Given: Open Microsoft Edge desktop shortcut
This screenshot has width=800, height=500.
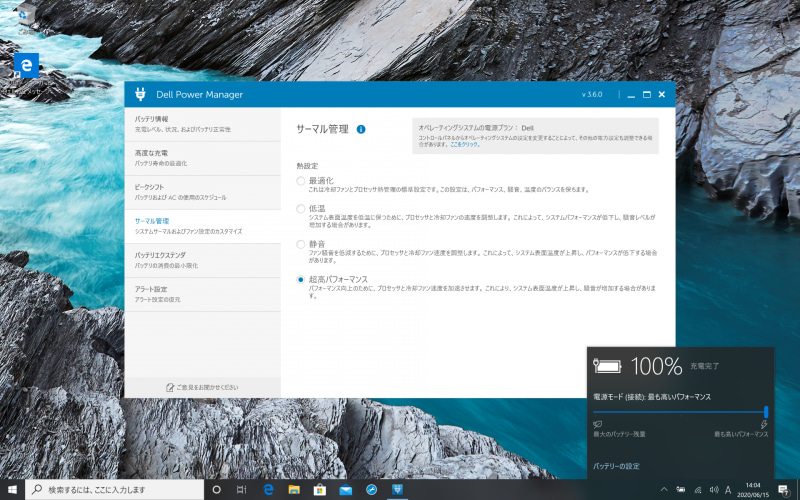Looking at the screenshot, I should [x=27, y=65].
